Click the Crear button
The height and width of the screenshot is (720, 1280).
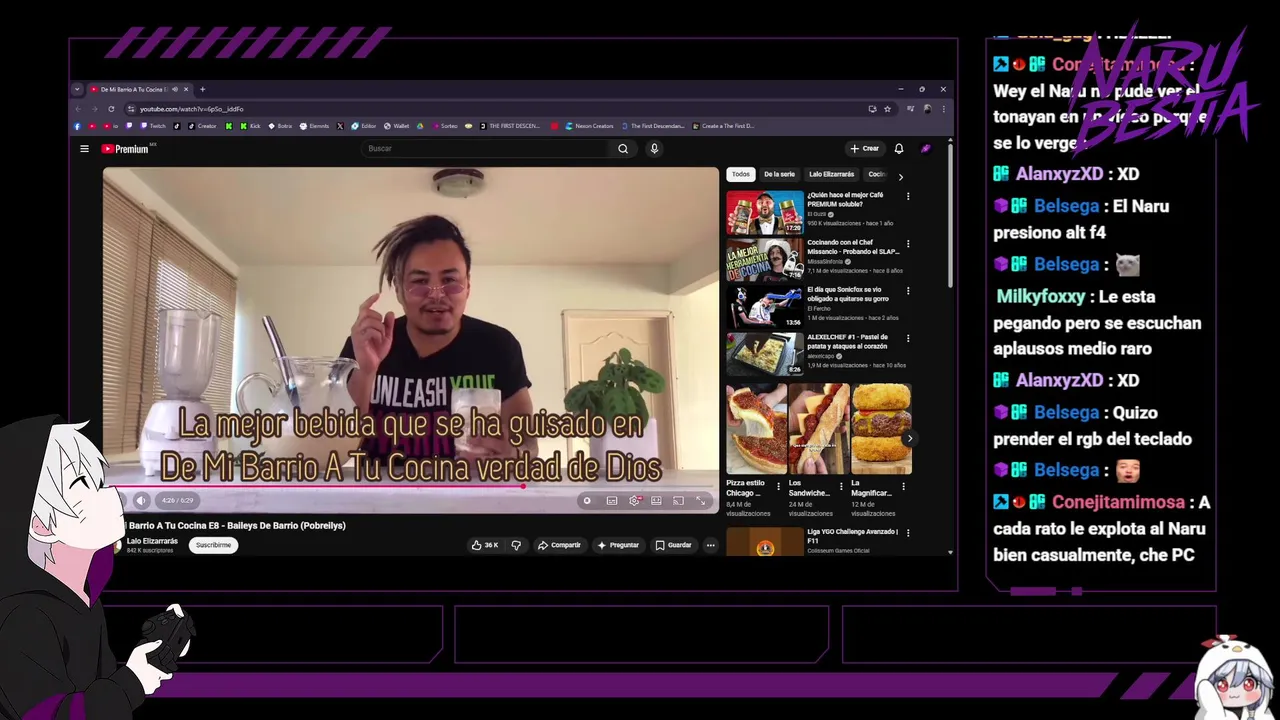tap(864, 149)
